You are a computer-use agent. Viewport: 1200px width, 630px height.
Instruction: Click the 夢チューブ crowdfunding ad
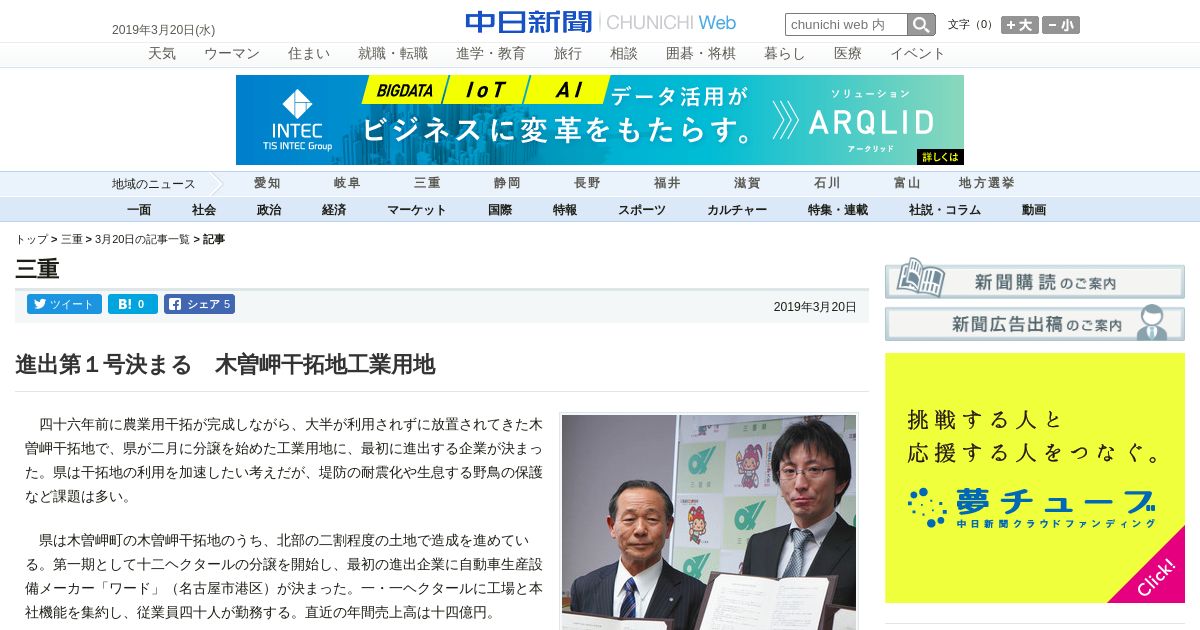1035,478
